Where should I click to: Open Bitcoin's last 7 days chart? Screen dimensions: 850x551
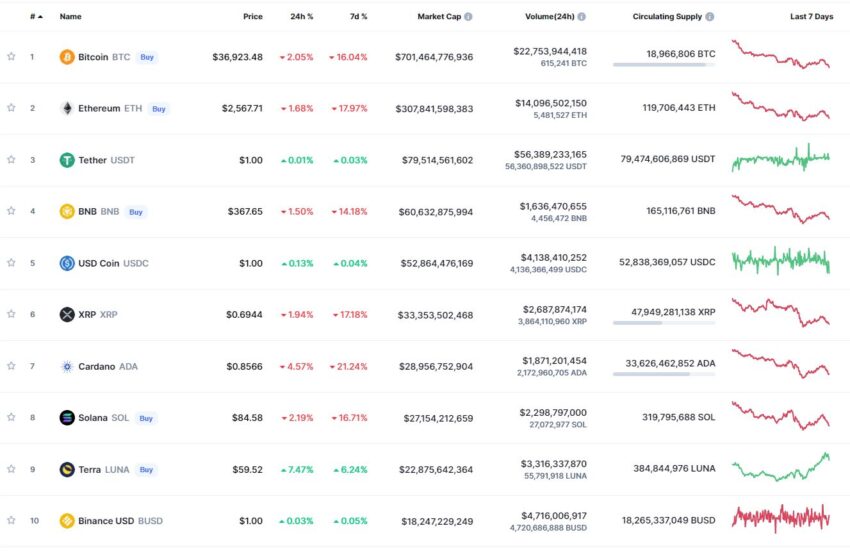pyautogui.click(x=781, y=55)
